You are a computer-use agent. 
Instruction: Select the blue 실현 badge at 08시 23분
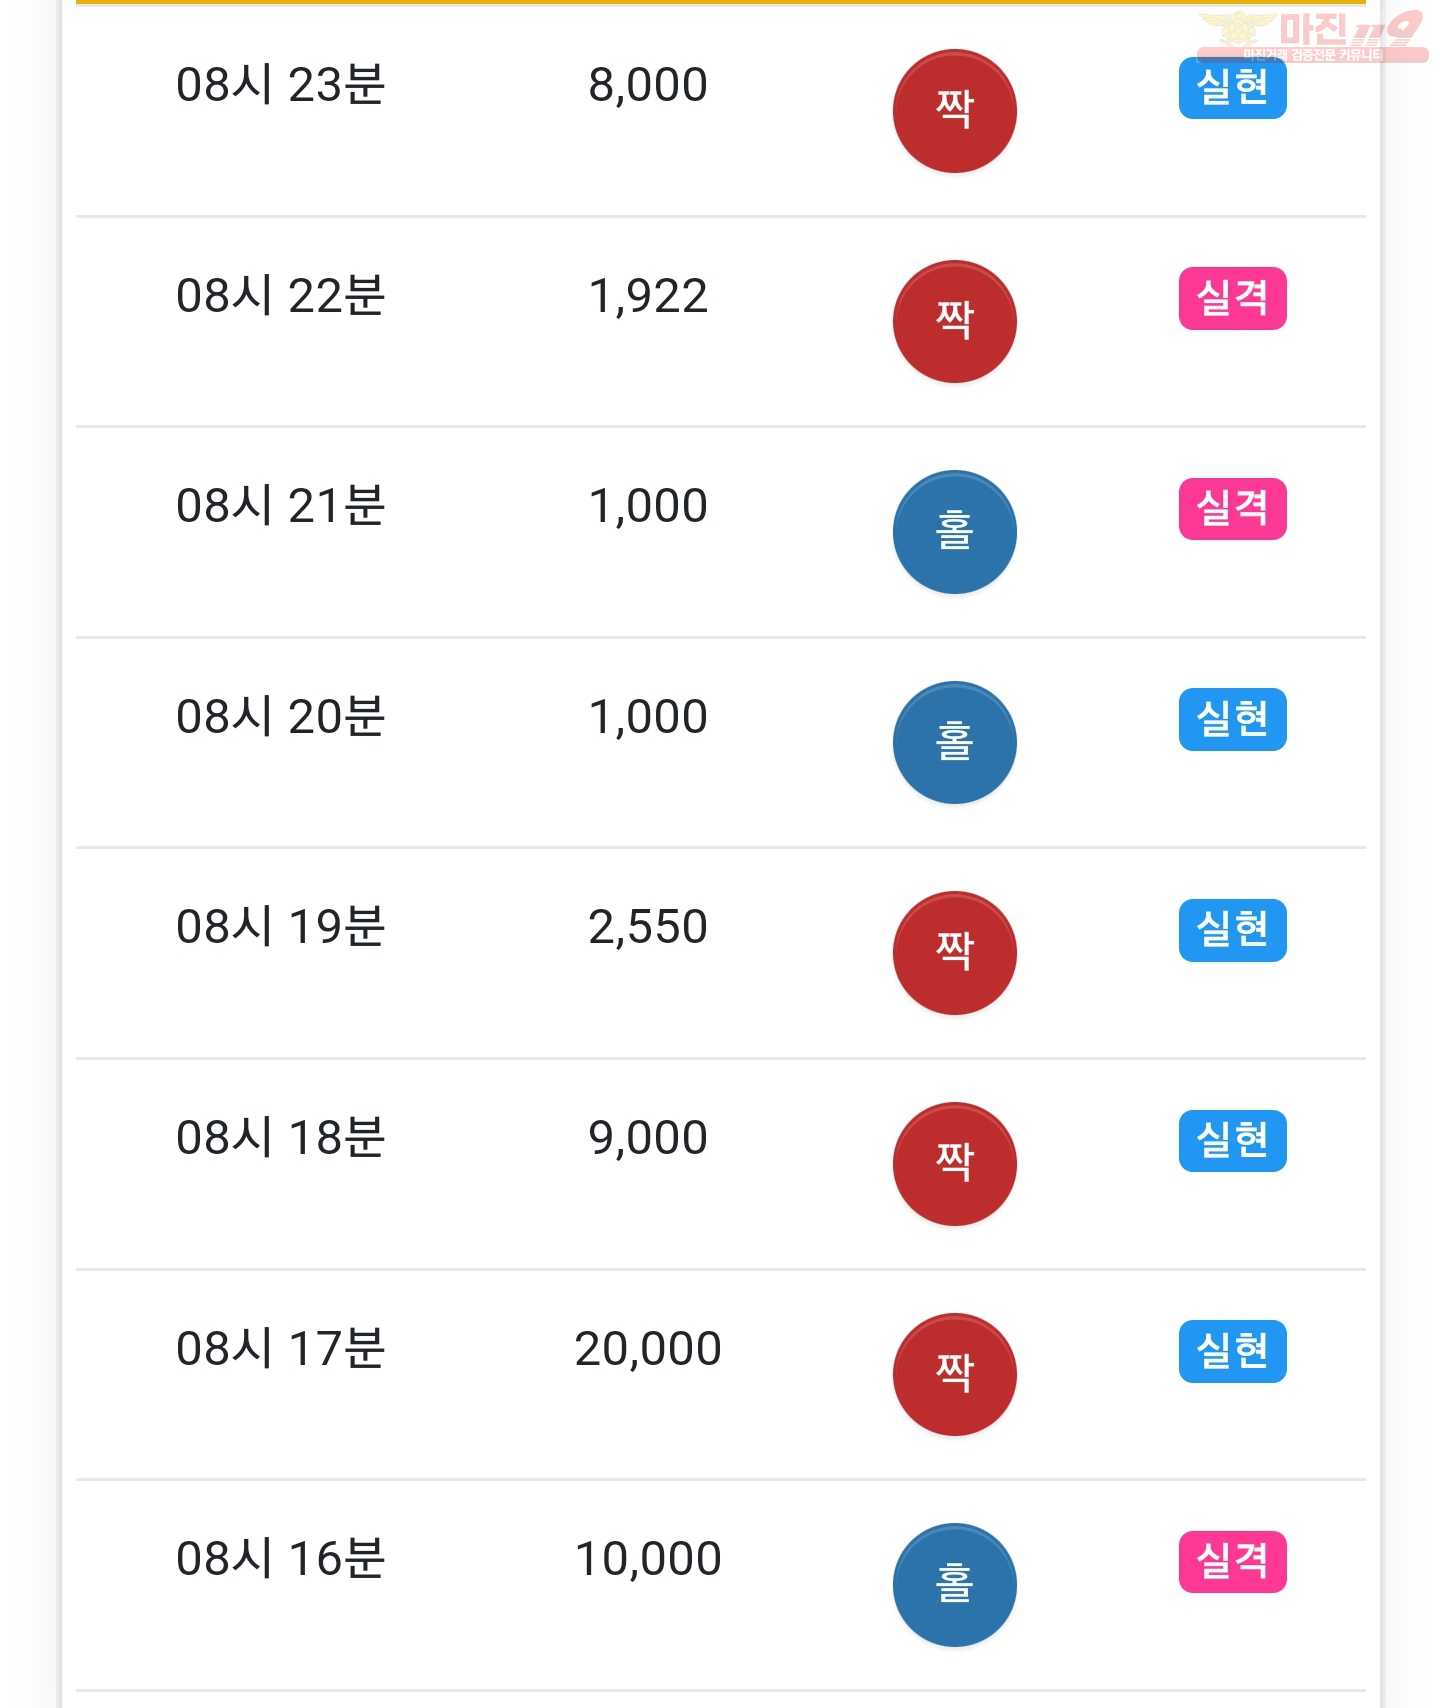(x=1232, y=88)
